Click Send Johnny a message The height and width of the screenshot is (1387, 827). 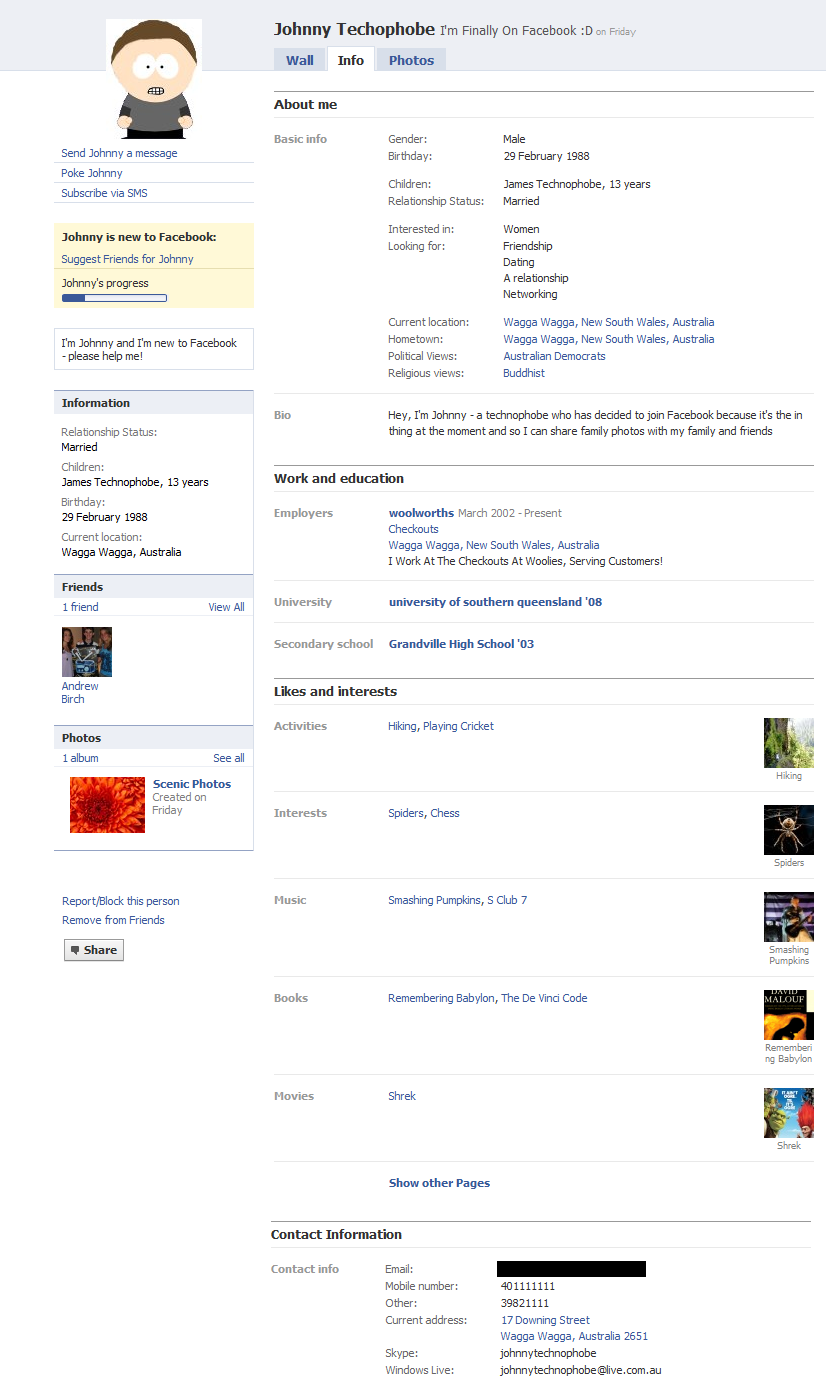[119, 153]
